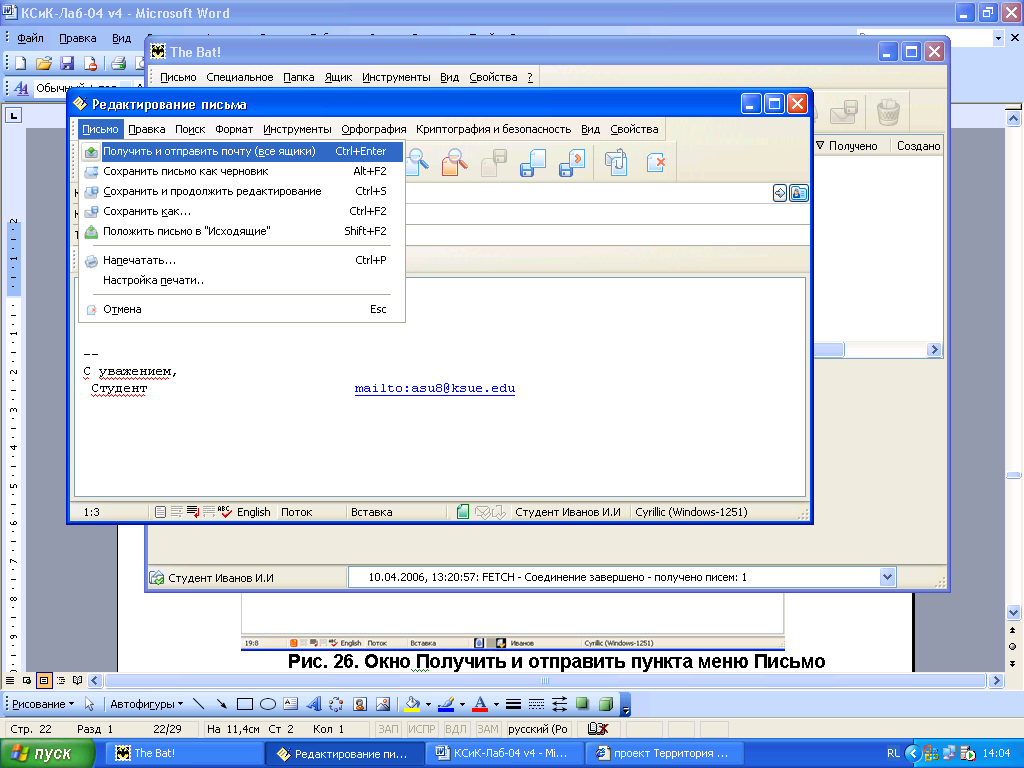Click right scroll arrow in The Bat! message list
This screenshot has width=1024, height=768.
[934, 350]
